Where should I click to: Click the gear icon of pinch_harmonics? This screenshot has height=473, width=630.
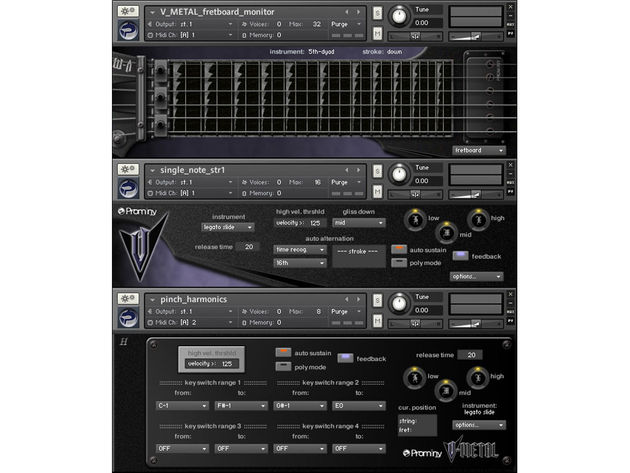coord(128,299)
